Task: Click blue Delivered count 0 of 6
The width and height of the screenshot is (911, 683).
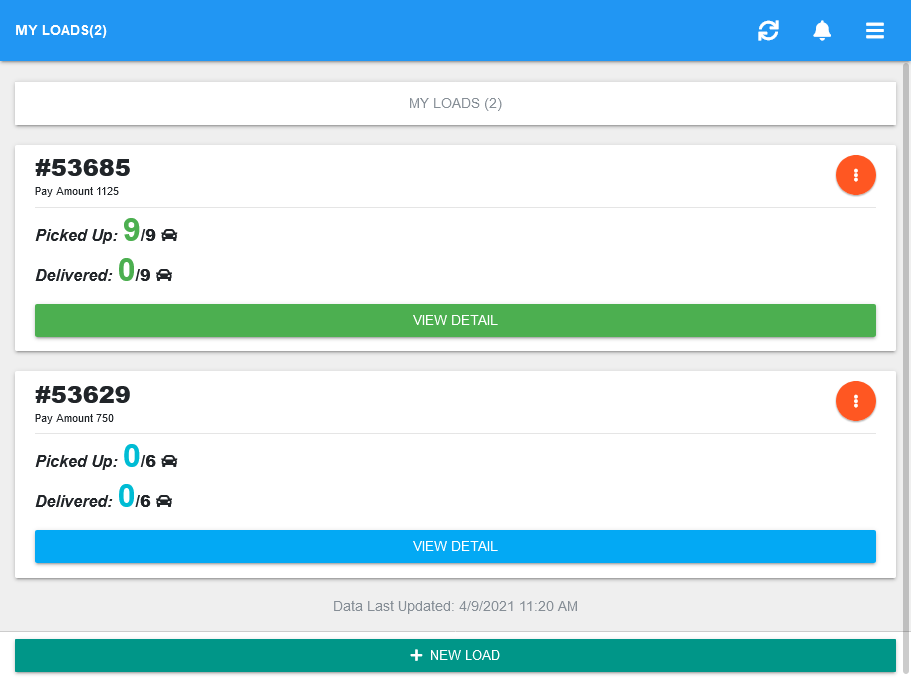Action: pos(126,496)
